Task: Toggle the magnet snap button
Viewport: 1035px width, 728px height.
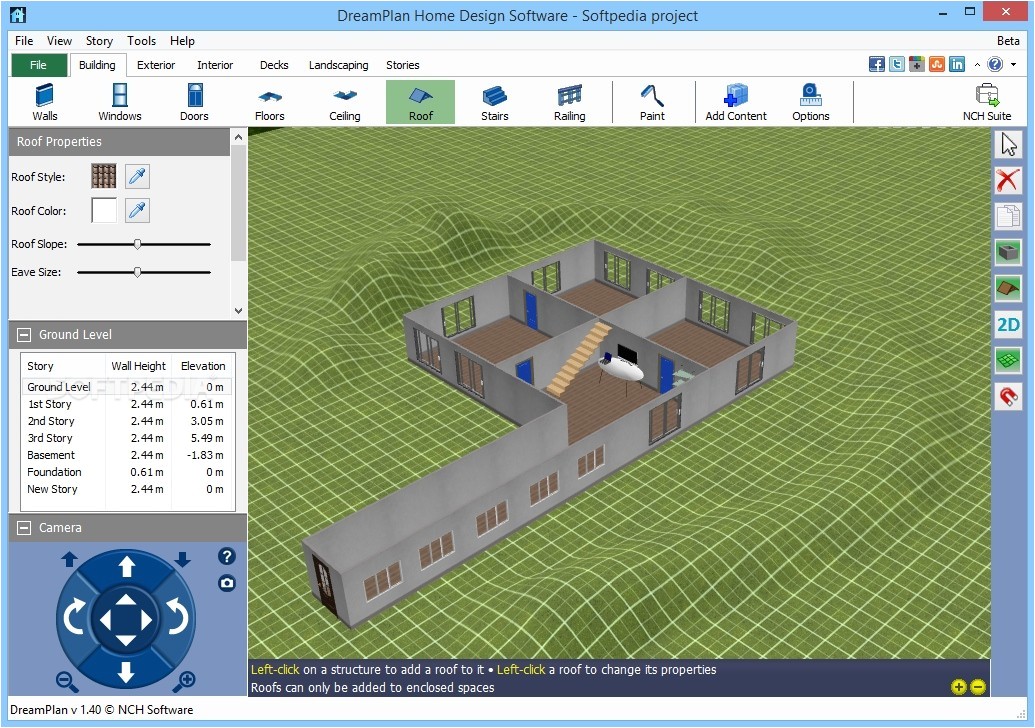Action: coord(1008,397)
